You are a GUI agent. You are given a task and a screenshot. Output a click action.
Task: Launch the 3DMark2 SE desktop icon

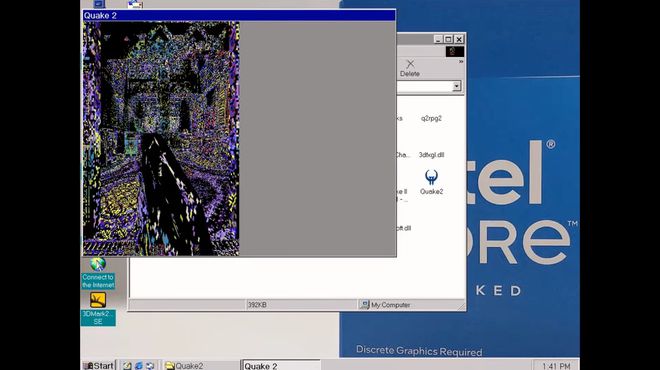[98, 309]
